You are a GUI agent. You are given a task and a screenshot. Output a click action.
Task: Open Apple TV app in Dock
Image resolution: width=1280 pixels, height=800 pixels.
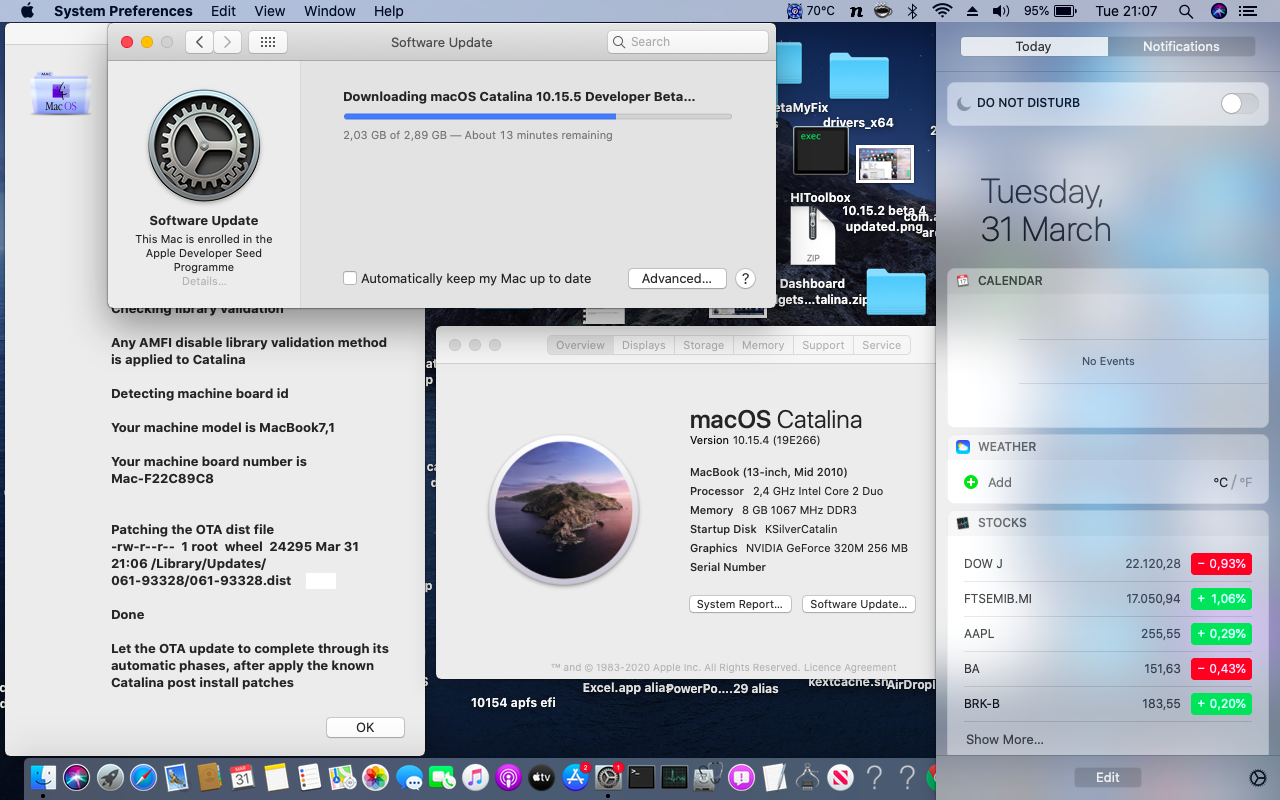pos(541,777)
